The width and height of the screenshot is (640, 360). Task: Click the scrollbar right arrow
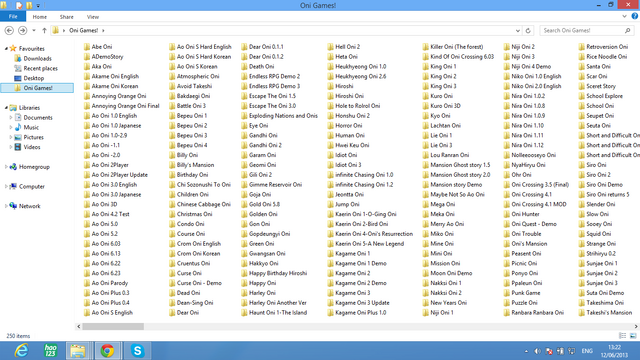[x=636, y=327]
